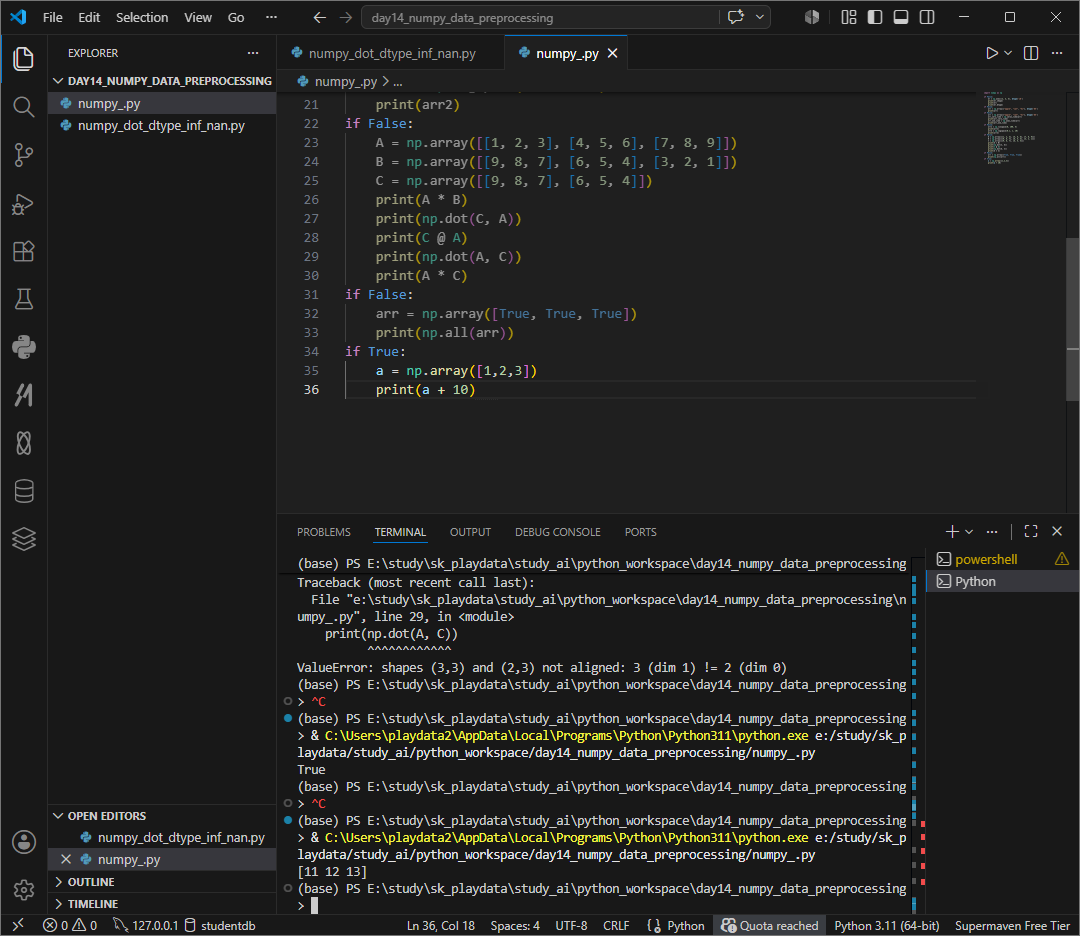This screenshot has height=936, width=1080.
Task: Select numpy_dot_dtype_inf_nan.py in Explorer tree
Action: pos(163,125)
